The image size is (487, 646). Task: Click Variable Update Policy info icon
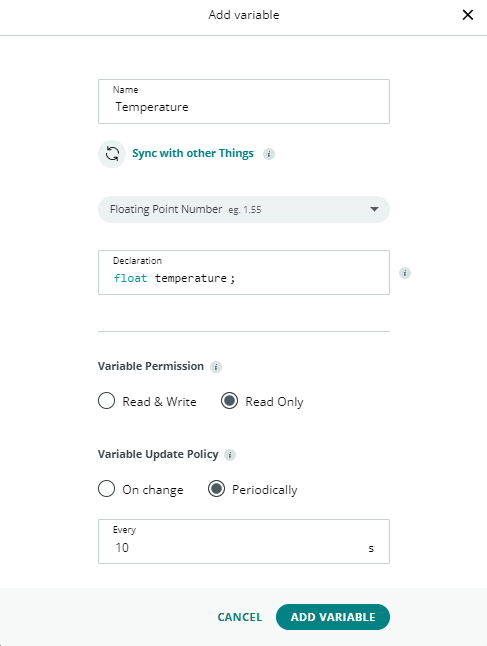click(x=230, y=455)
